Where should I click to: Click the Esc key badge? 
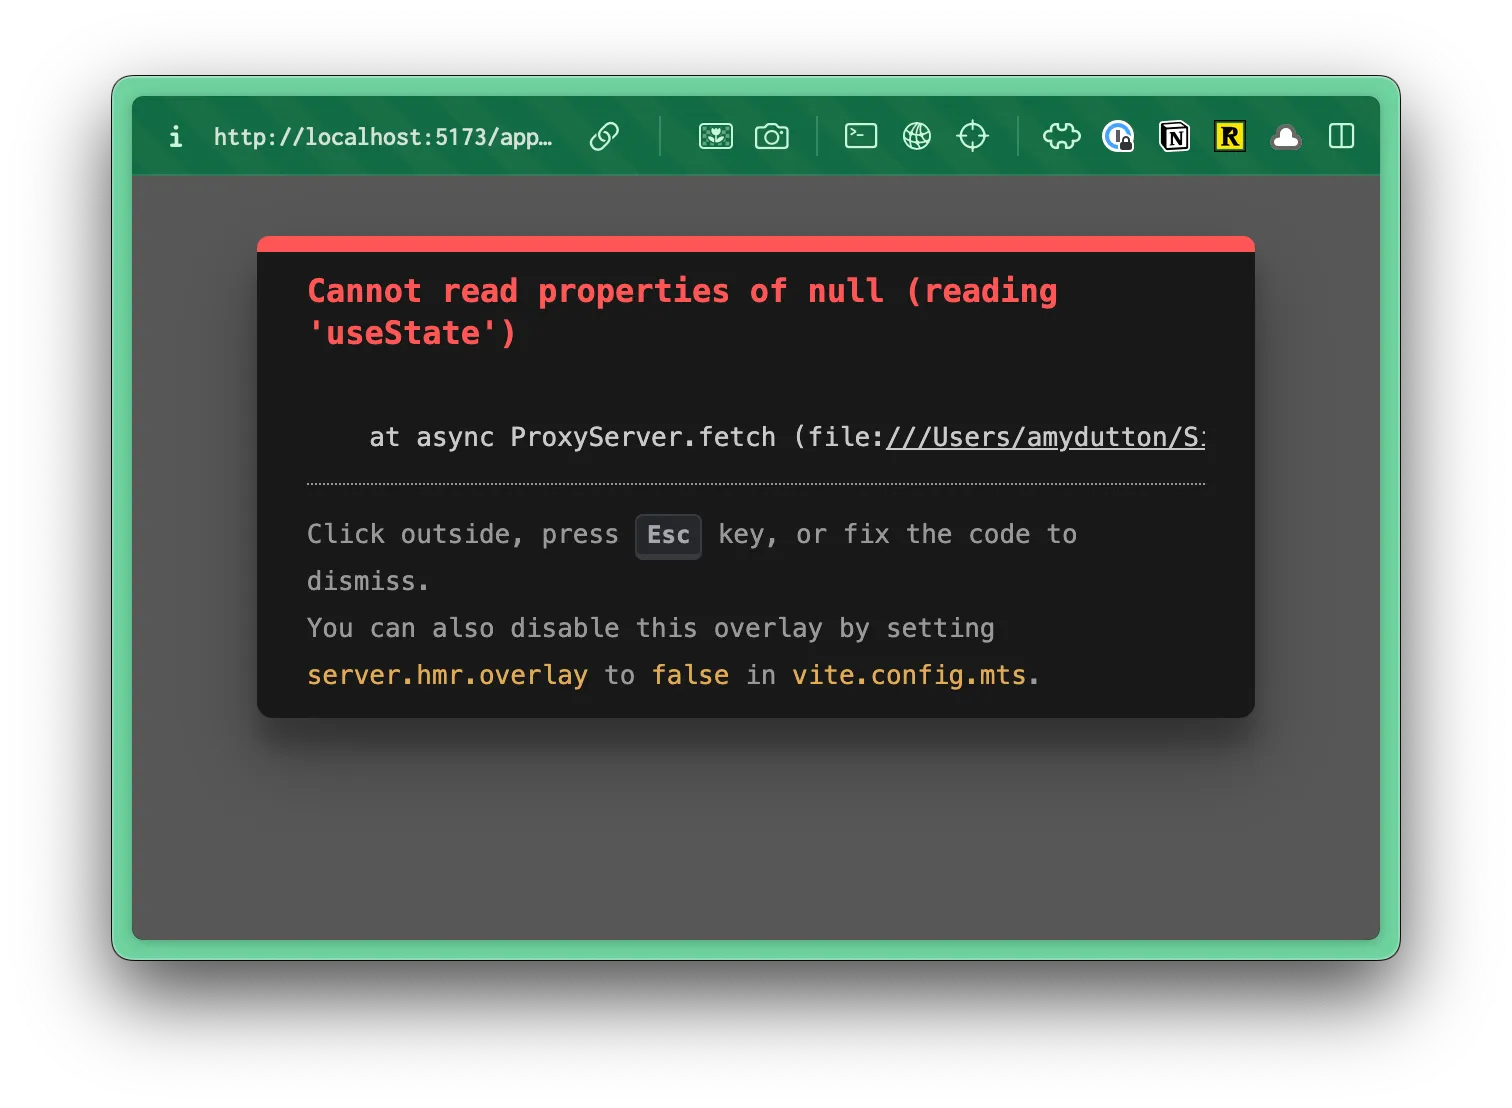point(668,535)
